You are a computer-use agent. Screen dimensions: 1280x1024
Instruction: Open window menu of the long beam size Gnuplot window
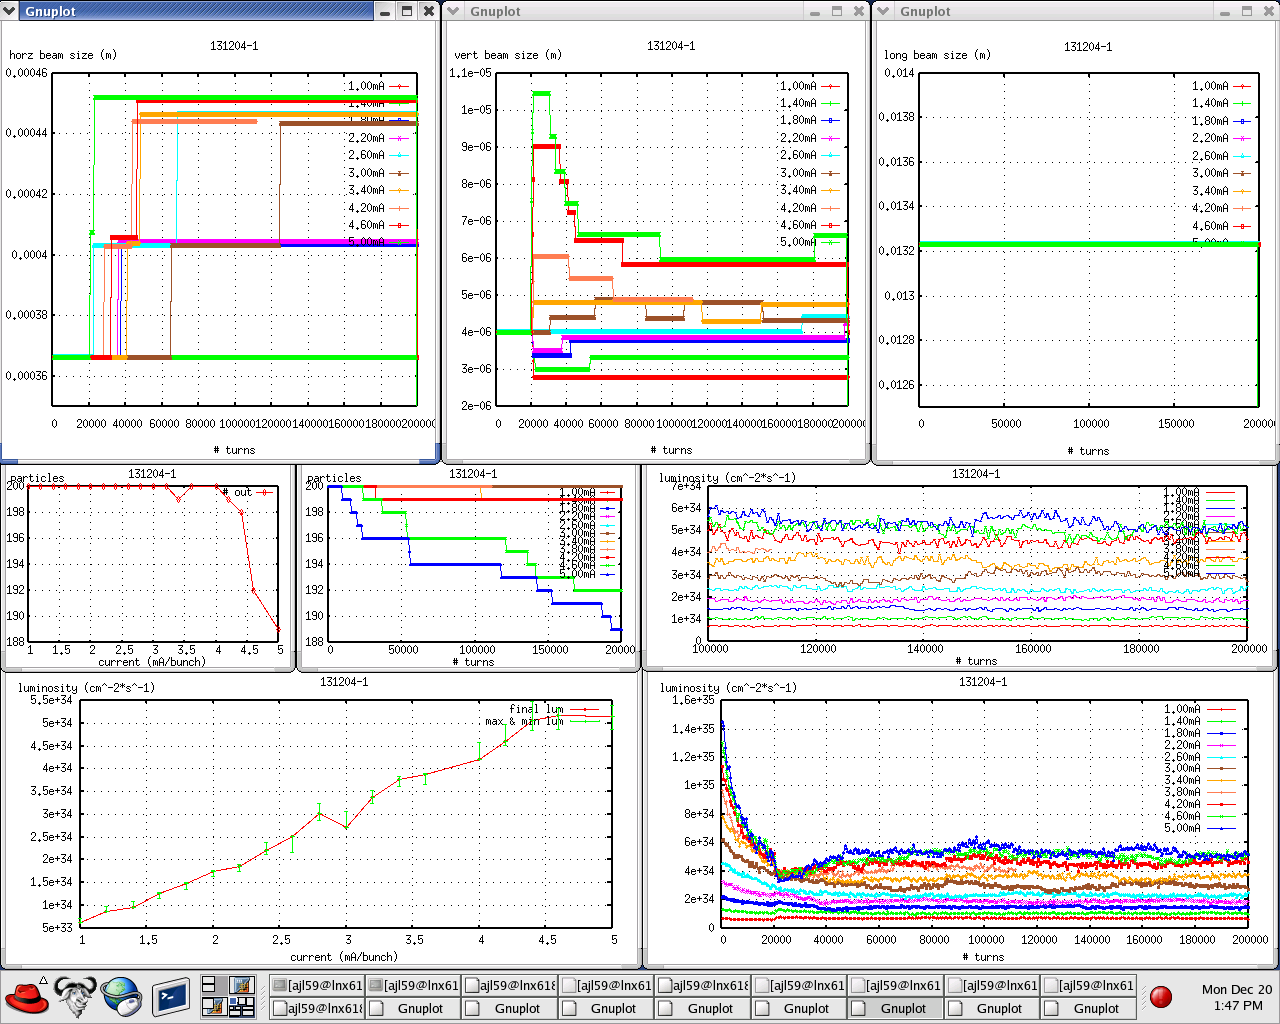point(884,11)
